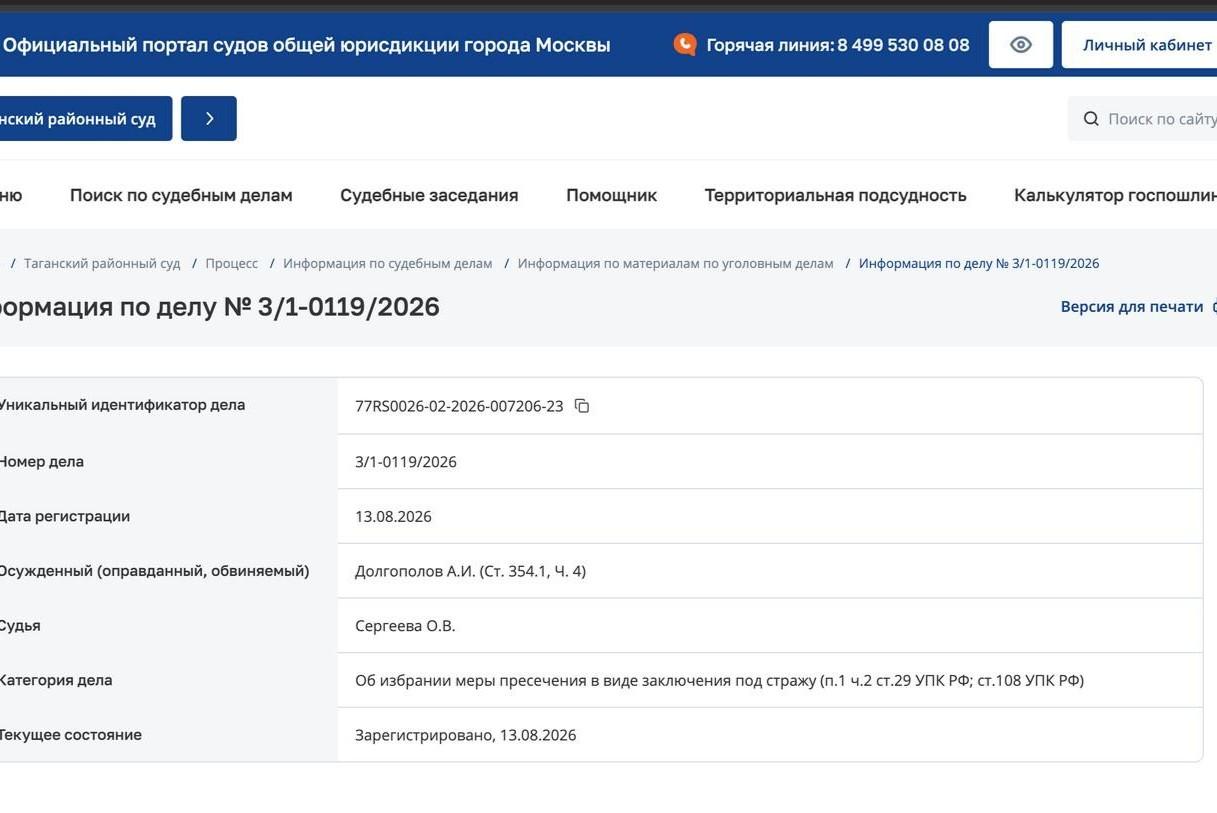Follow the Процесс breadcrumb link
This screenshot has height=813, width=1217.
(x=232, y=263)
